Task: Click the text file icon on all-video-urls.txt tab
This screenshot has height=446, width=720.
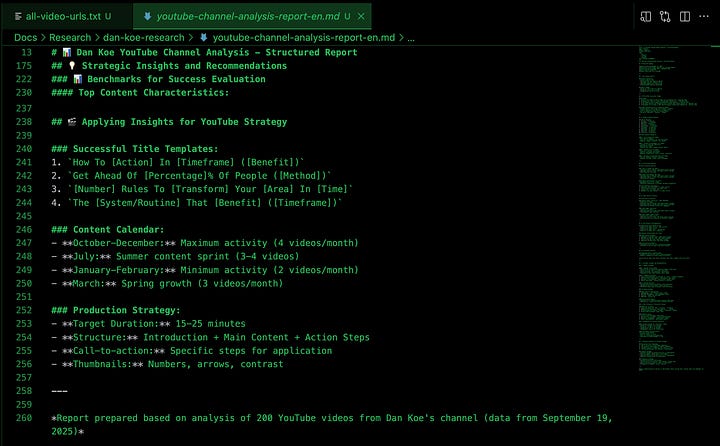Action: click(18, 17)
